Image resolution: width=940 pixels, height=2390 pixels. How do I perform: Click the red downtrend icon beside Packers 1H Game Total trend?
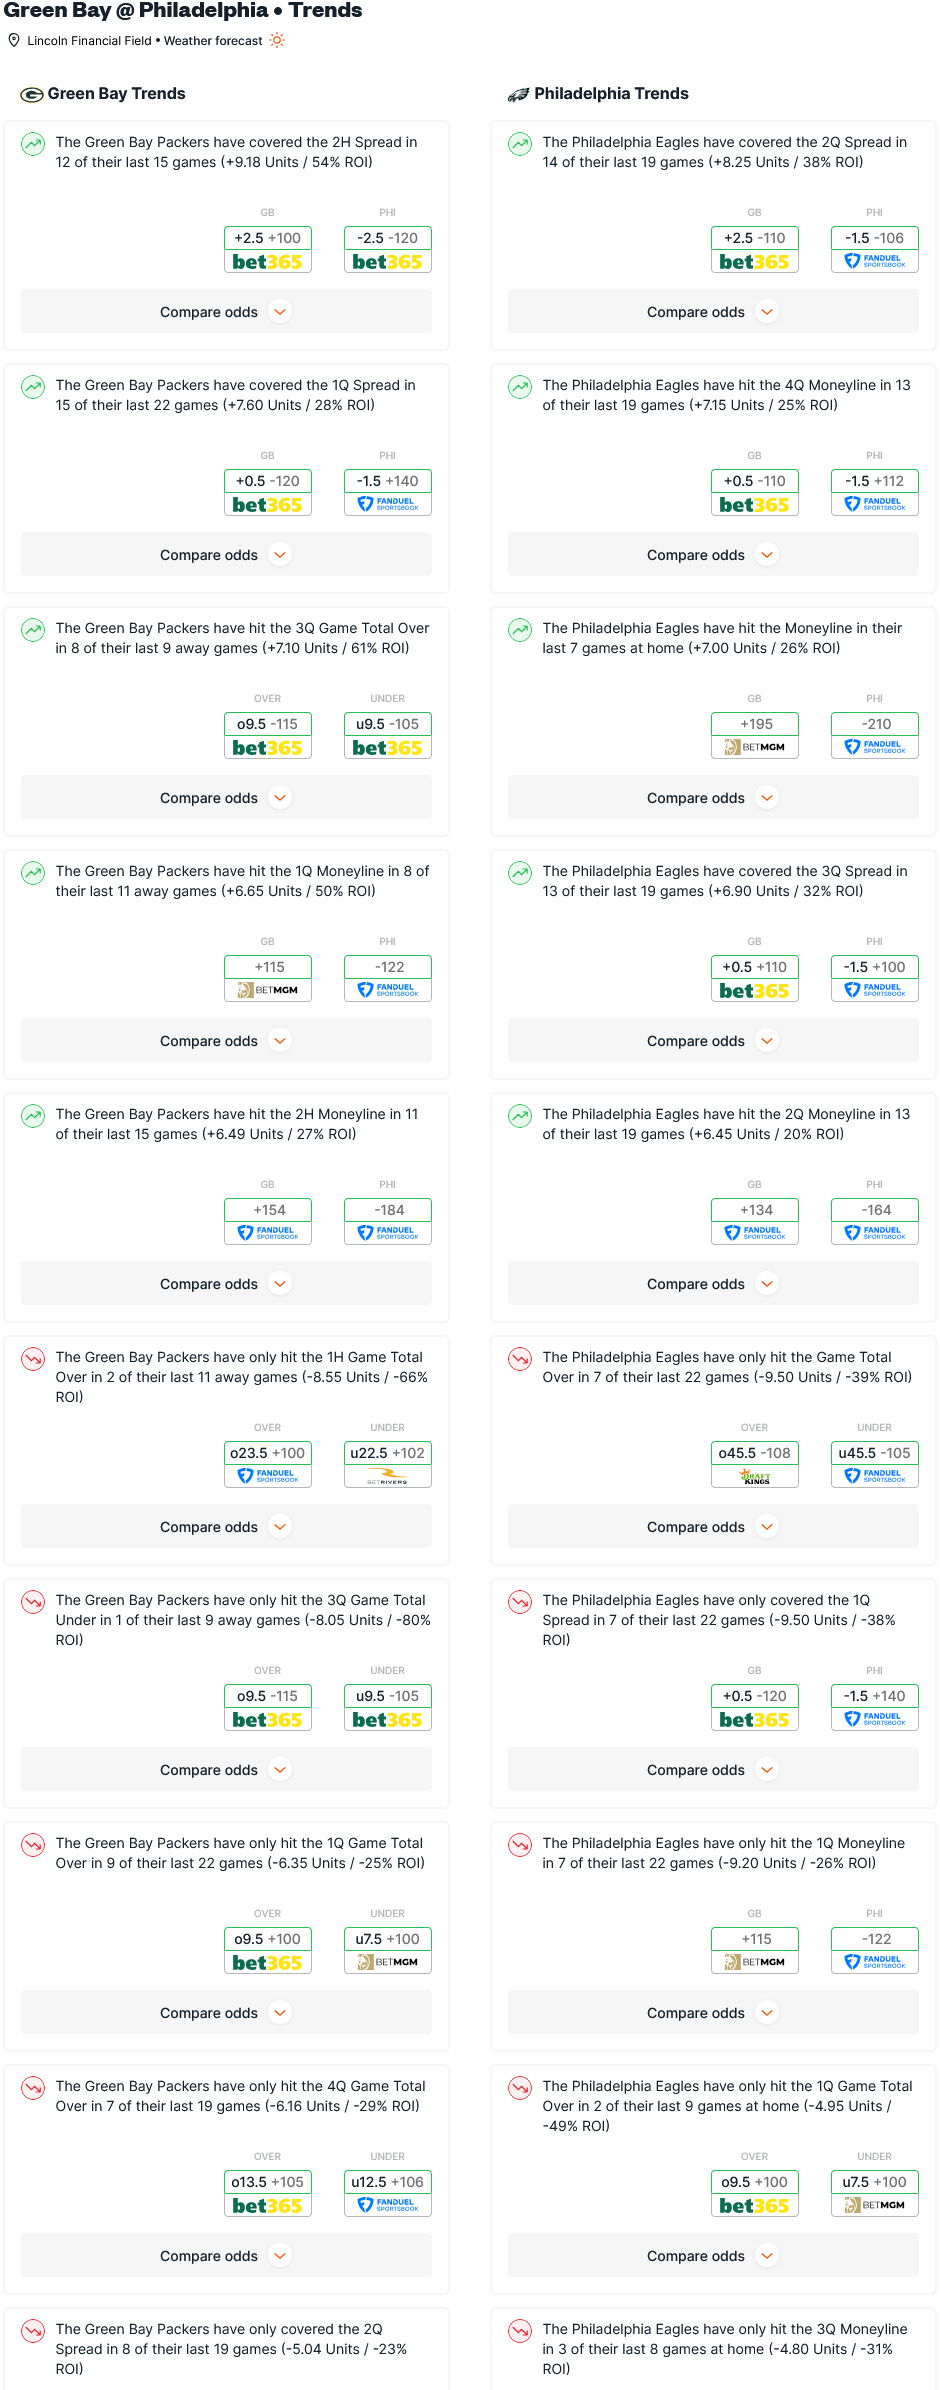[33, 1359]
